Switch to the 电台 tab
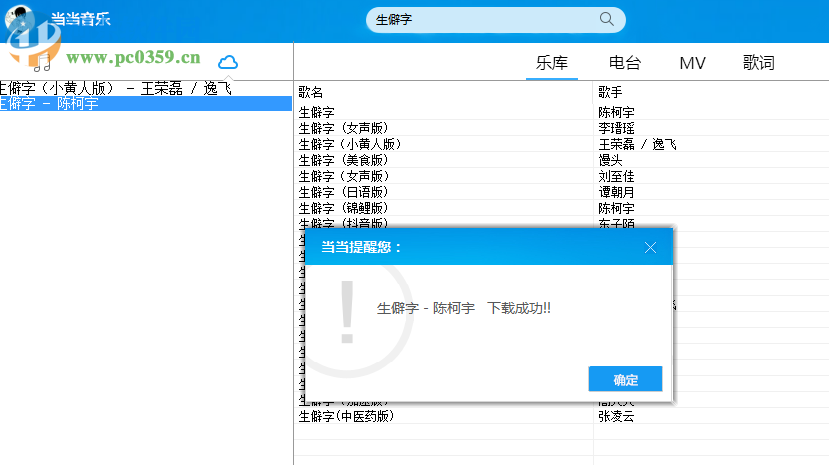Screen dimensions: 829x465 624,63
